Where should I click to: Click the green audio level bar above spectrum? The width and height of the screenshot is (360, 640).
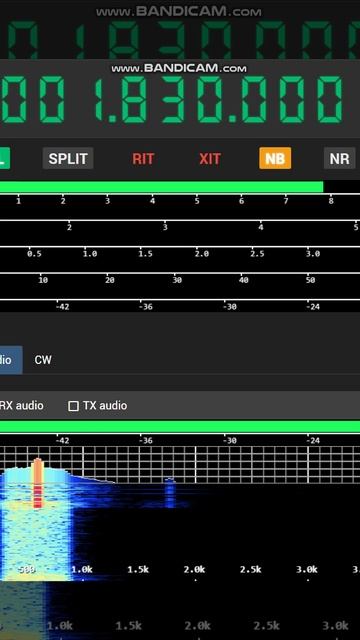pos(180,427)
